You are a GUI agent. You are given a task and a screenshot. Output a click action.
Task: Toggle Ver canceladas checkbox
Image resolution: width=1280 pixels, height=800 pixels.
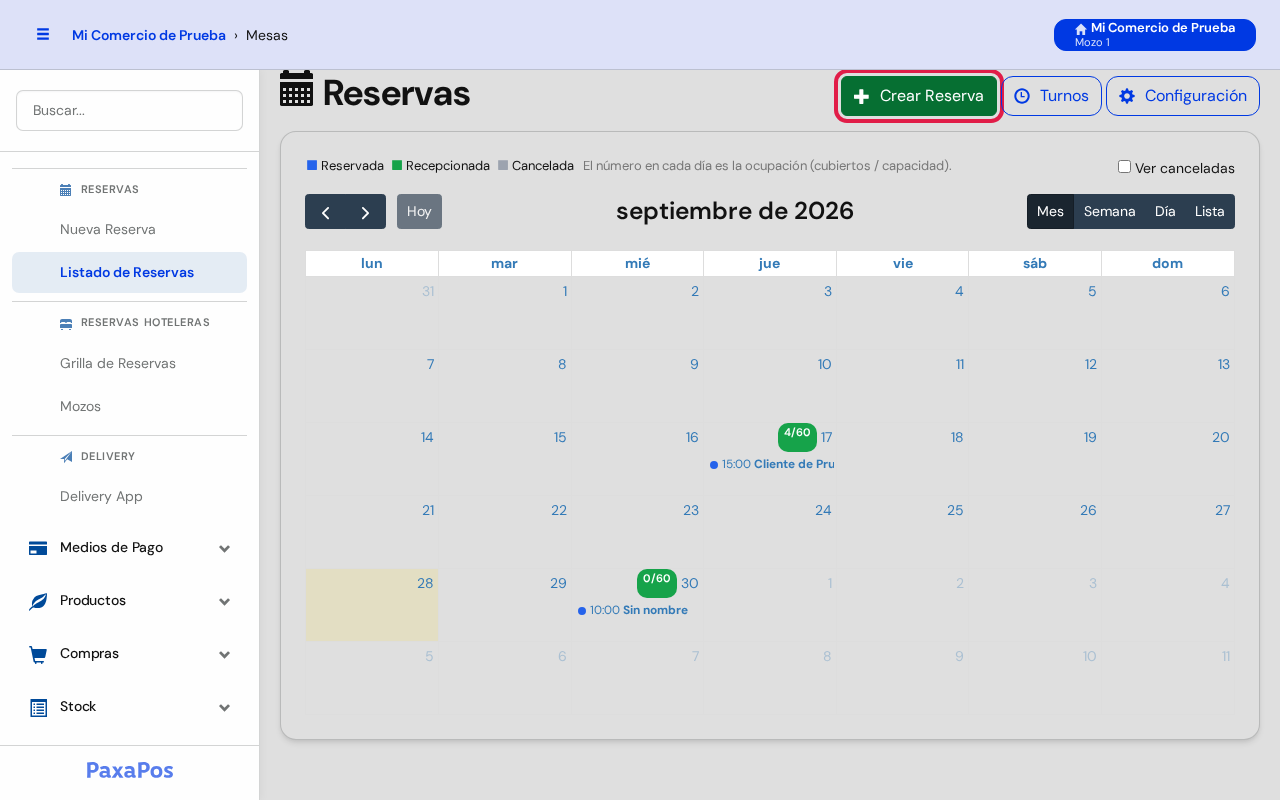coord(1124,167)
